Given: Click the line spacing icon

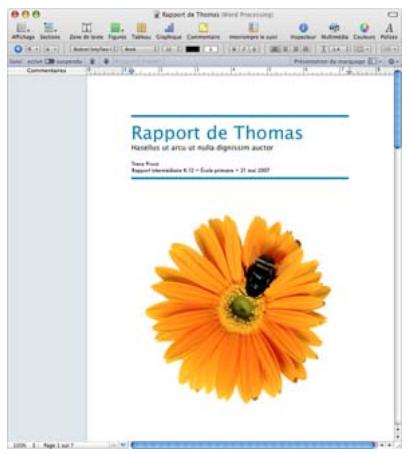Looking at the screenshot, I should (323, 49).
